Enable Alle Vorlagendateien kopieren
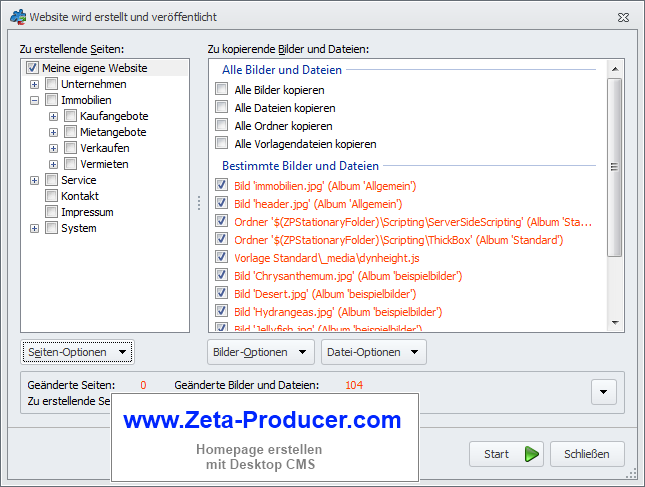The width and height of the screenshot is (645, 487). (222, 143)
